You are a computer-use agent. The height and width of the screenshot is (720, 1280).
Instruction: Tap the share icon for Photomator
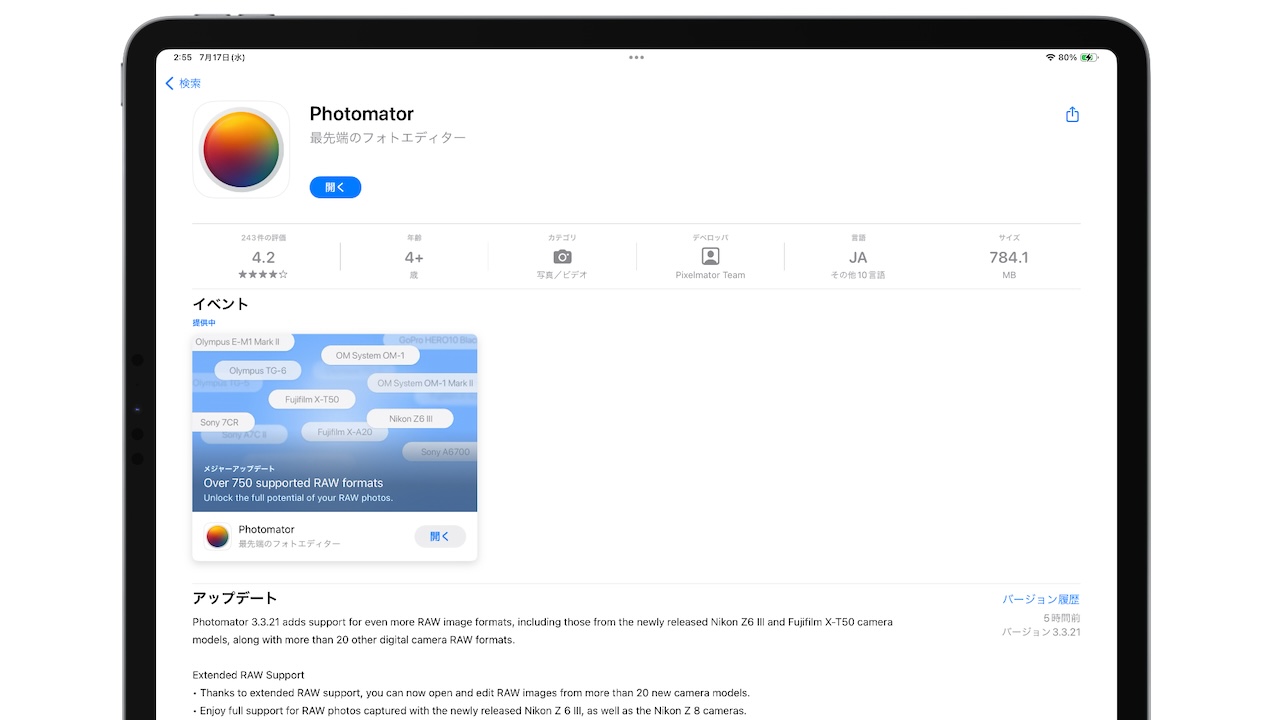pos(1072,114)
